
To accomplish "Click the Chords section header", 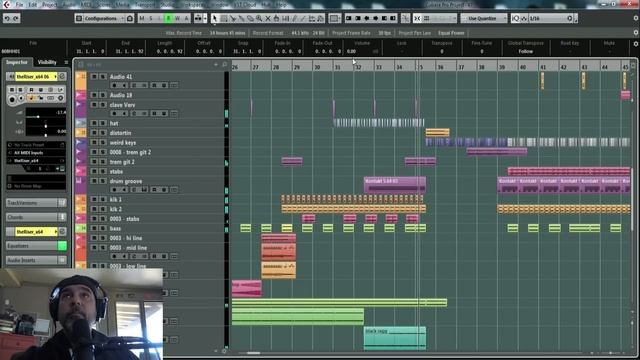I will point(32,217).
